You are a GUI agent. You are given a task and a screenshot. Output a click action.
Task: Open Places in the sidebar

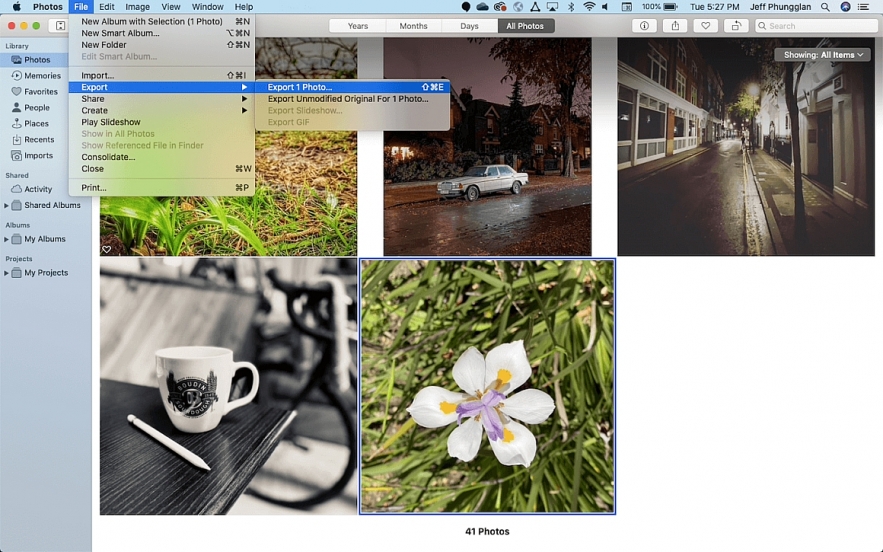pyautogui.click(x=36, y=124)
